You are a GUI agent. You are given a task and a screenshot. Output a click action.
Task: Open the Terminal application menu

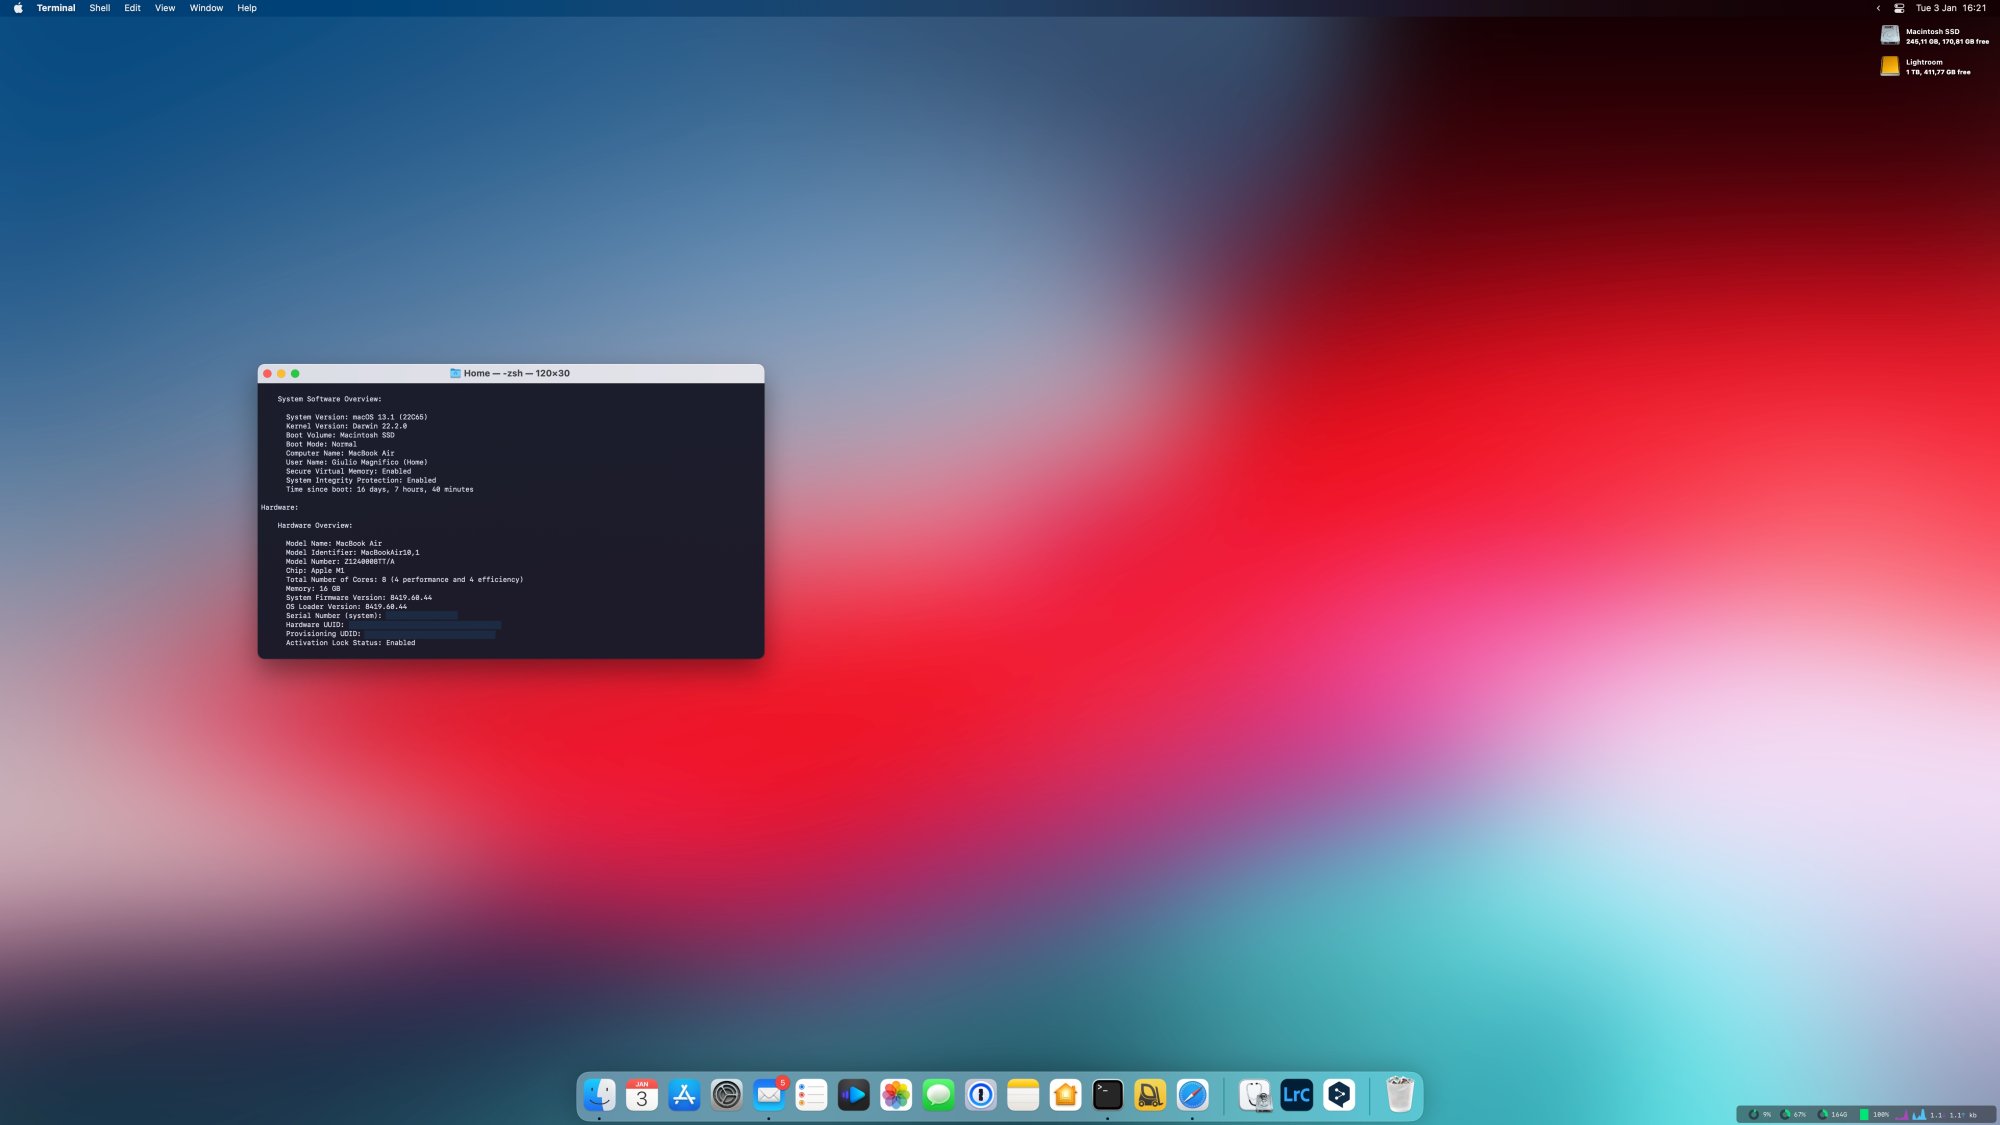pyautogui.click(x=56, y=8)
